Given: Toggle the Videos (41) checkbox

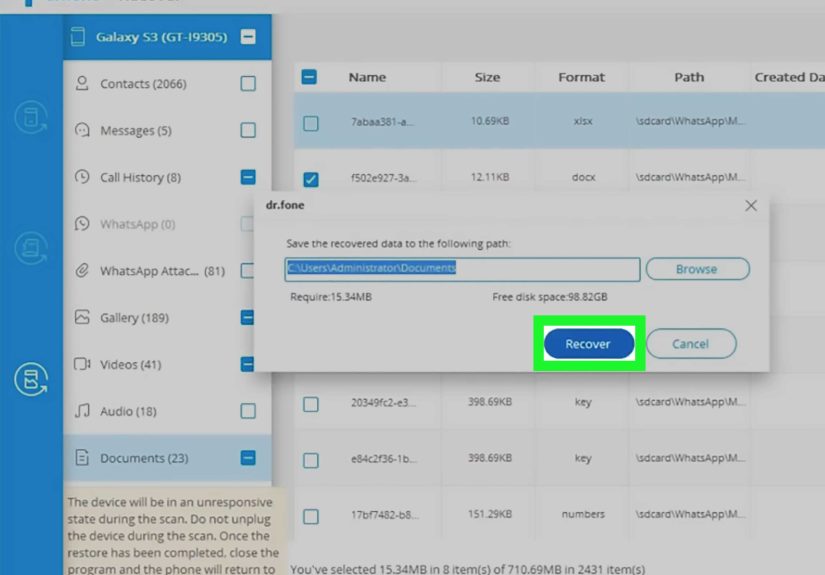Looking at the screenshot, I should coord(247,364).
